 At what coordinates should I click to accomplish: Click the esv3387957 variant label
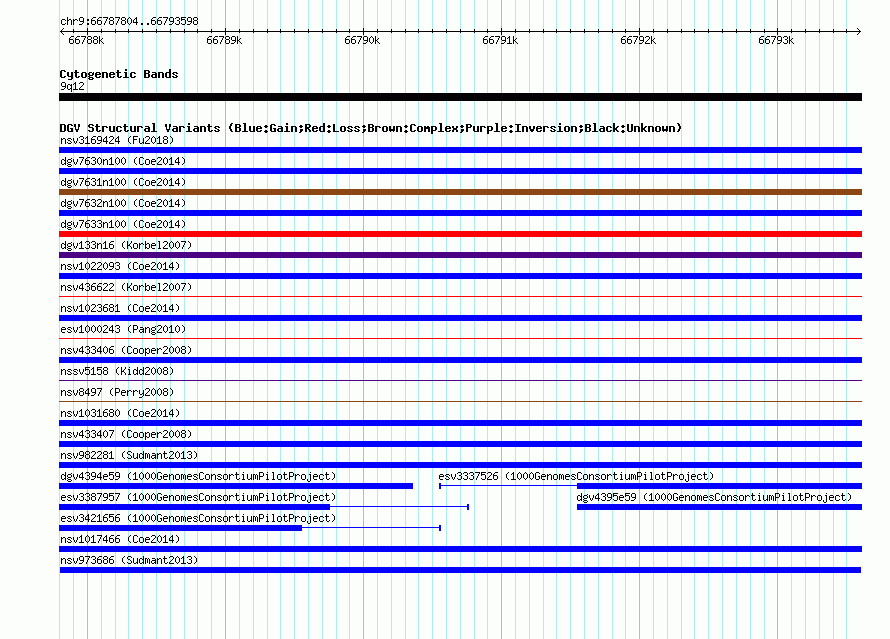click(x=198, y=497)
